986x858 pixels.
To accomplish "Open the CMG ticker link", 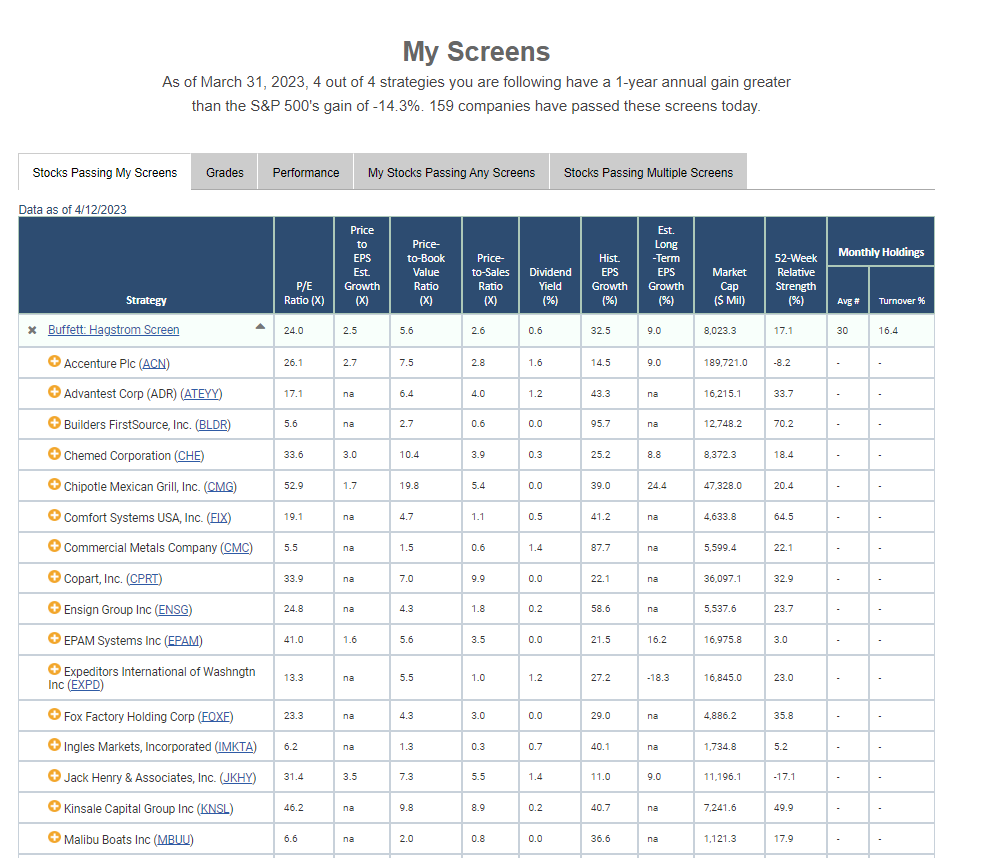I will [221, 487].
